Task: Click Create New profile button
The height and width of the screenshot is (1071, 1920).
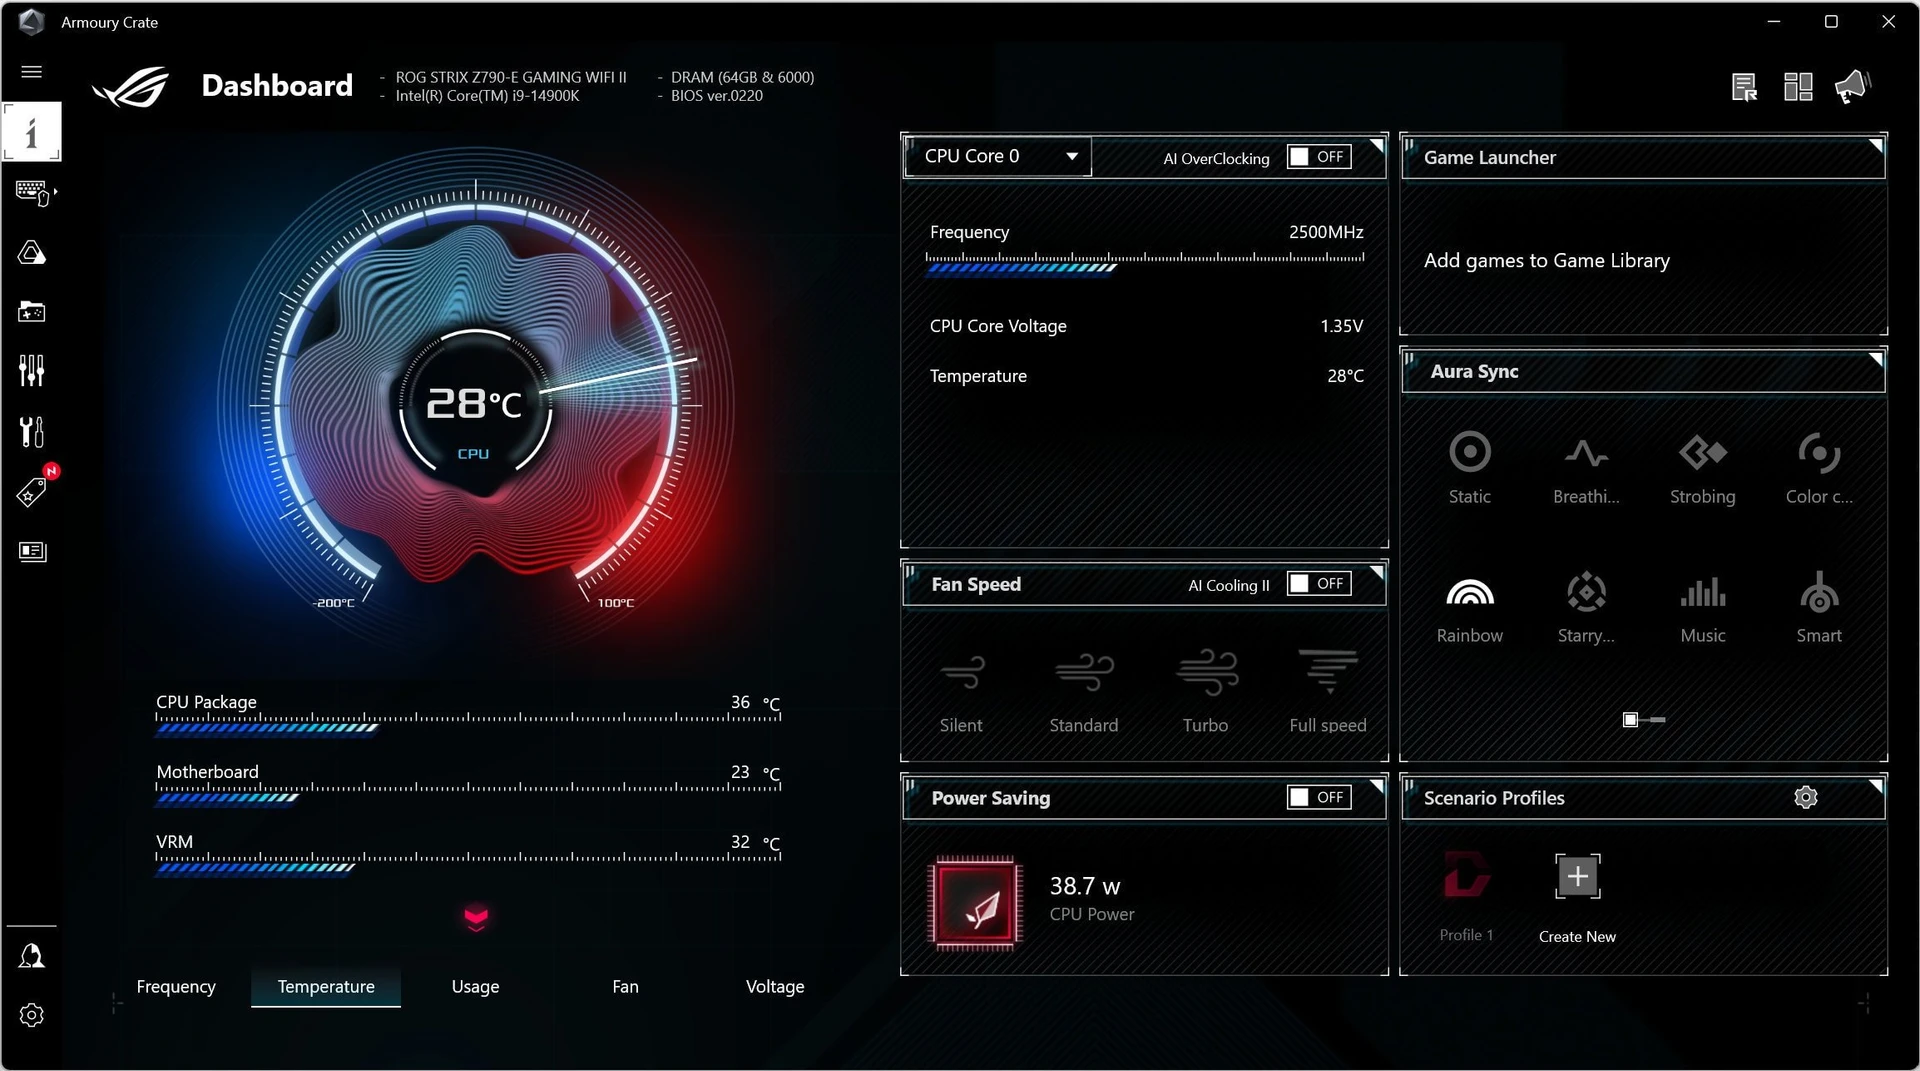Action: (x=1577, y=898)
